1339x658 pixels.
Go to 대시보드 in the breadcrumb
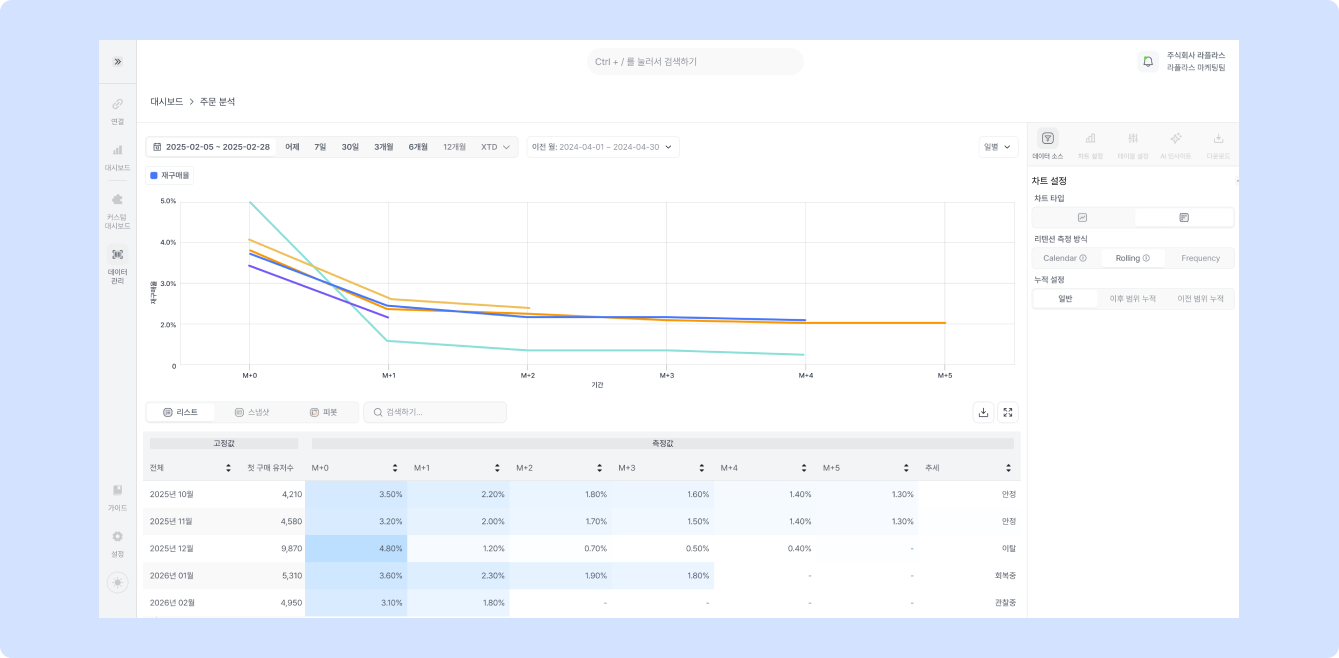[x=166, y=102]
